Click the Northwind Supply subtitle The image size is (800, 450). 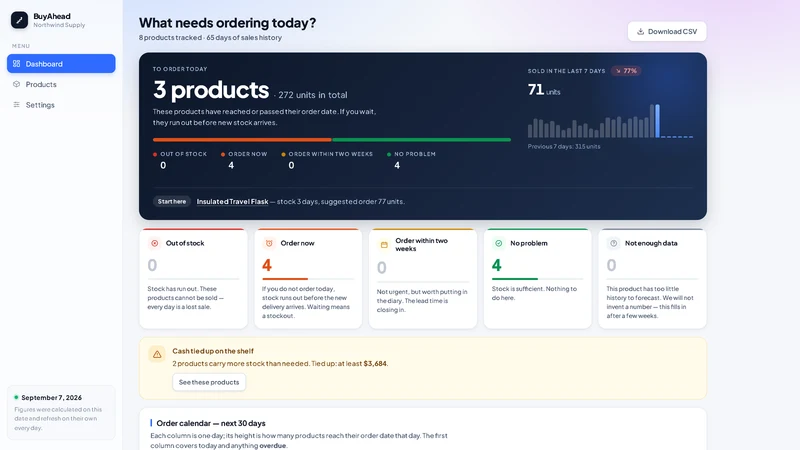click(x=59, y=25)
